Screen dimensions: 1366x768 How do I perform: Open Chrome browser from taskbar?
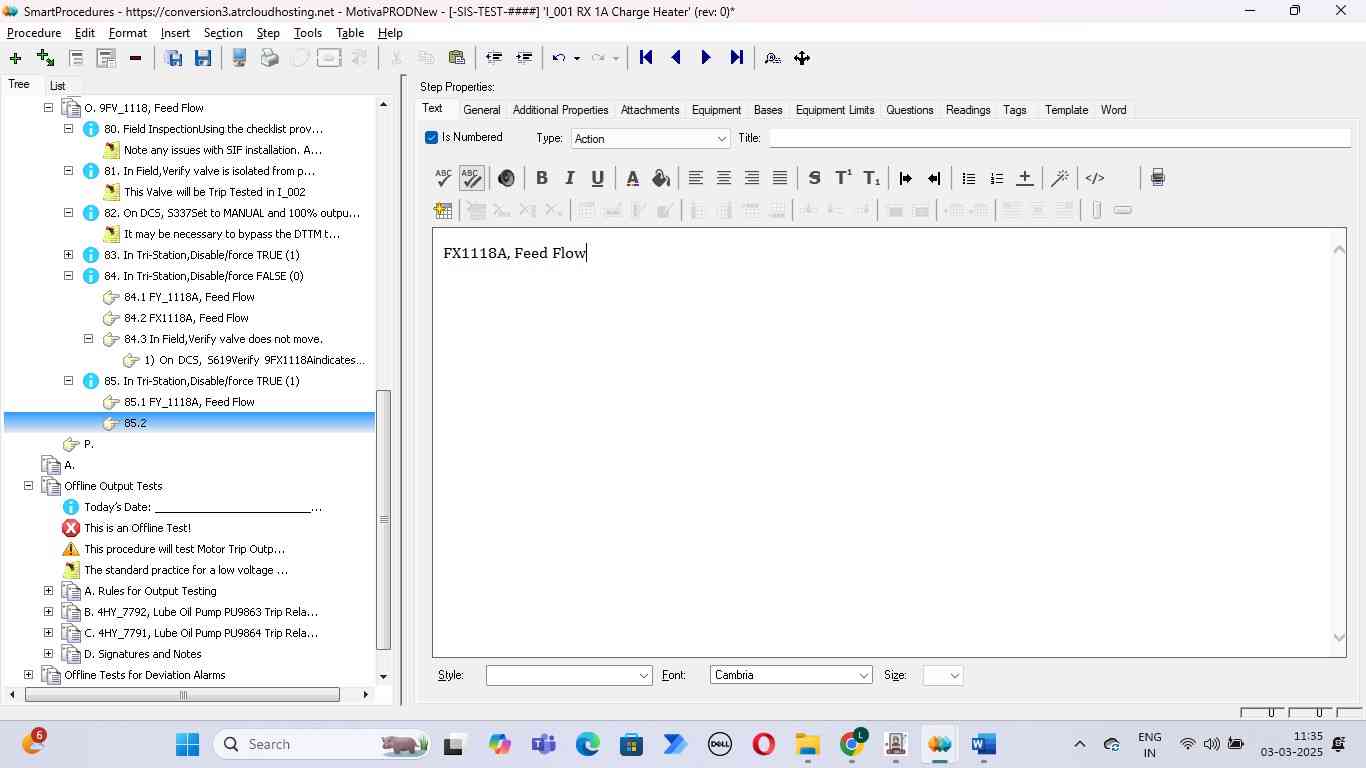point(852,744)
